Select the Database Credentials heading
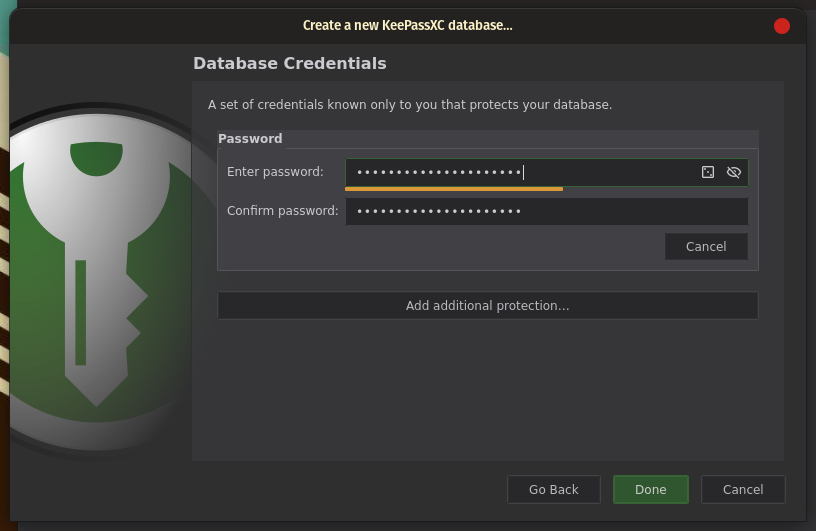 tap(290, 63)
